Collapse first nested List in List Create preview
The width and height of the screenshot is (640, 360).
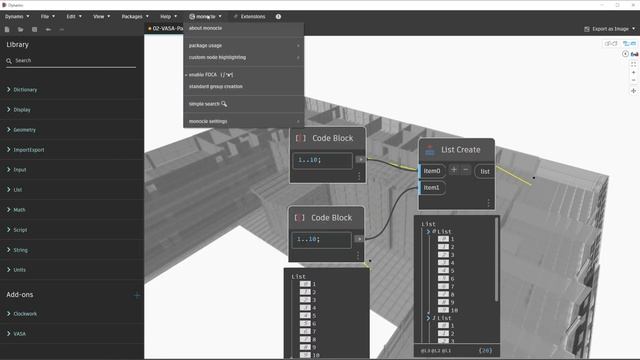pyautogui.click(x=428, y=231)
